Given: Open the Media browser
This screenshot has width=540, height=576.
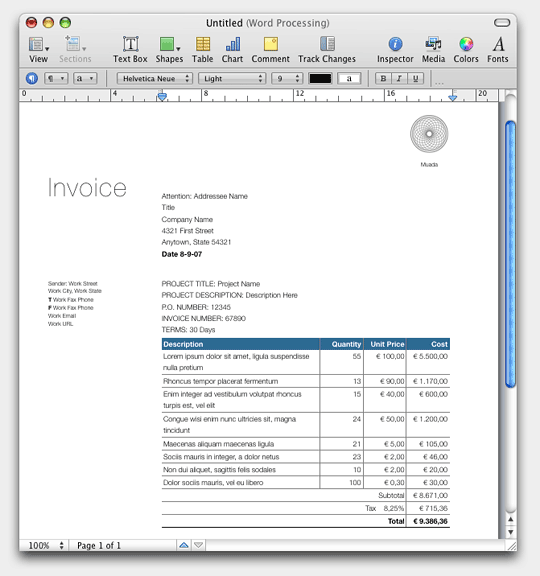Looking at the screenshot, I should coord(433,50).
